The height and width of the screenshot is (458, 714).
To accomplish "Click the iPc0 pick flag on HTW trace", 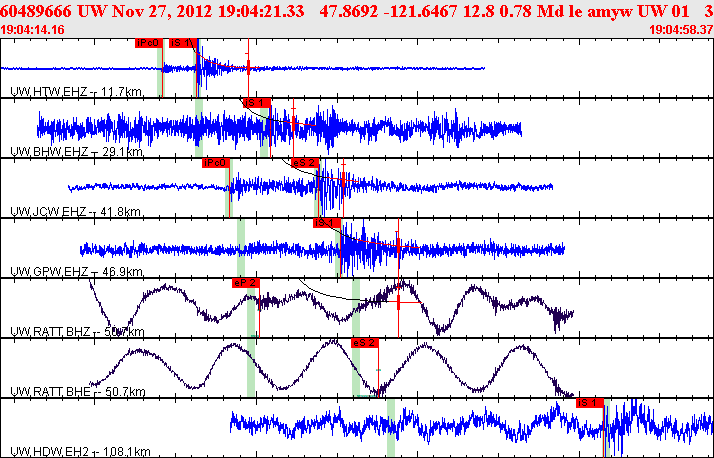I will click(149, 43).
